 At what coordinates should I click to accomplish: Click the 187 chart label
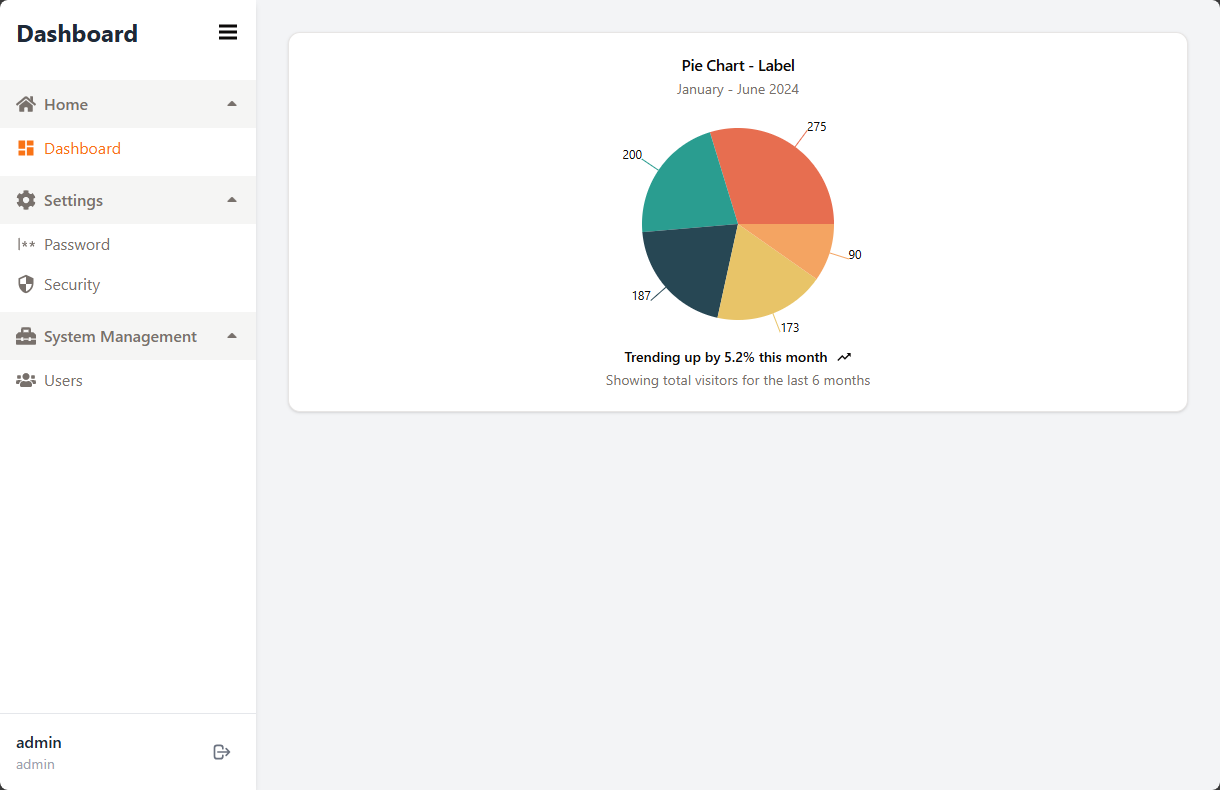click(641, 296)
